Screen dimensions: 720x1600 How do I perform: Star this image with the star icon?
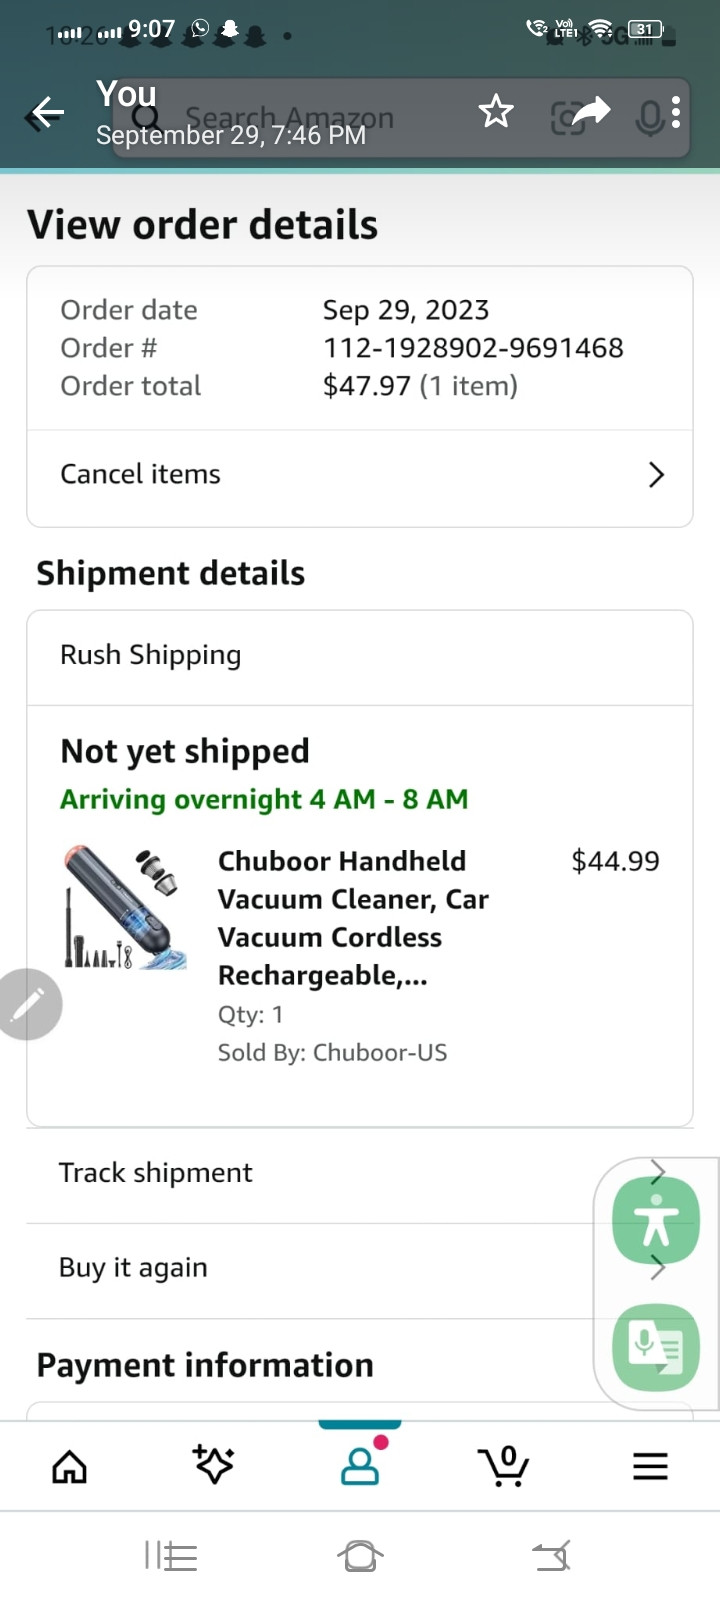[496, 112]
